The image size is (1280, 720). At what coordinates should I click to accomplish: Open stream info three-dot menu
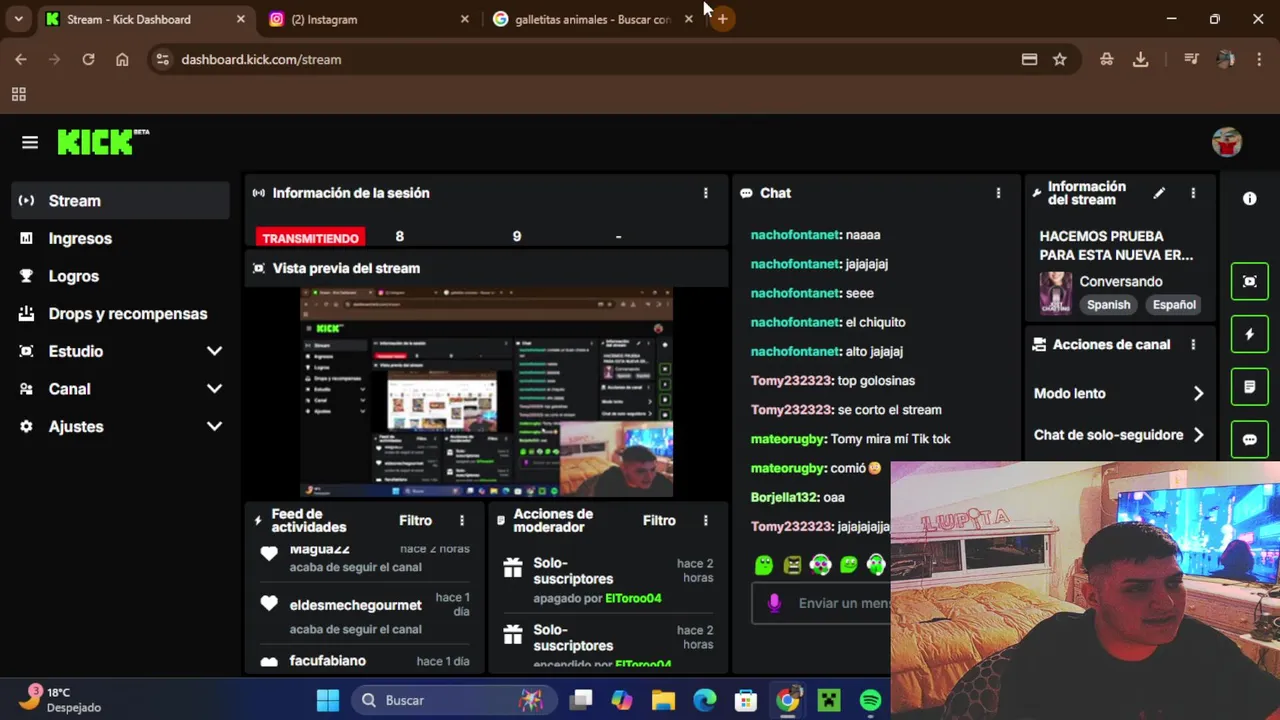(x=1193, y=193)
